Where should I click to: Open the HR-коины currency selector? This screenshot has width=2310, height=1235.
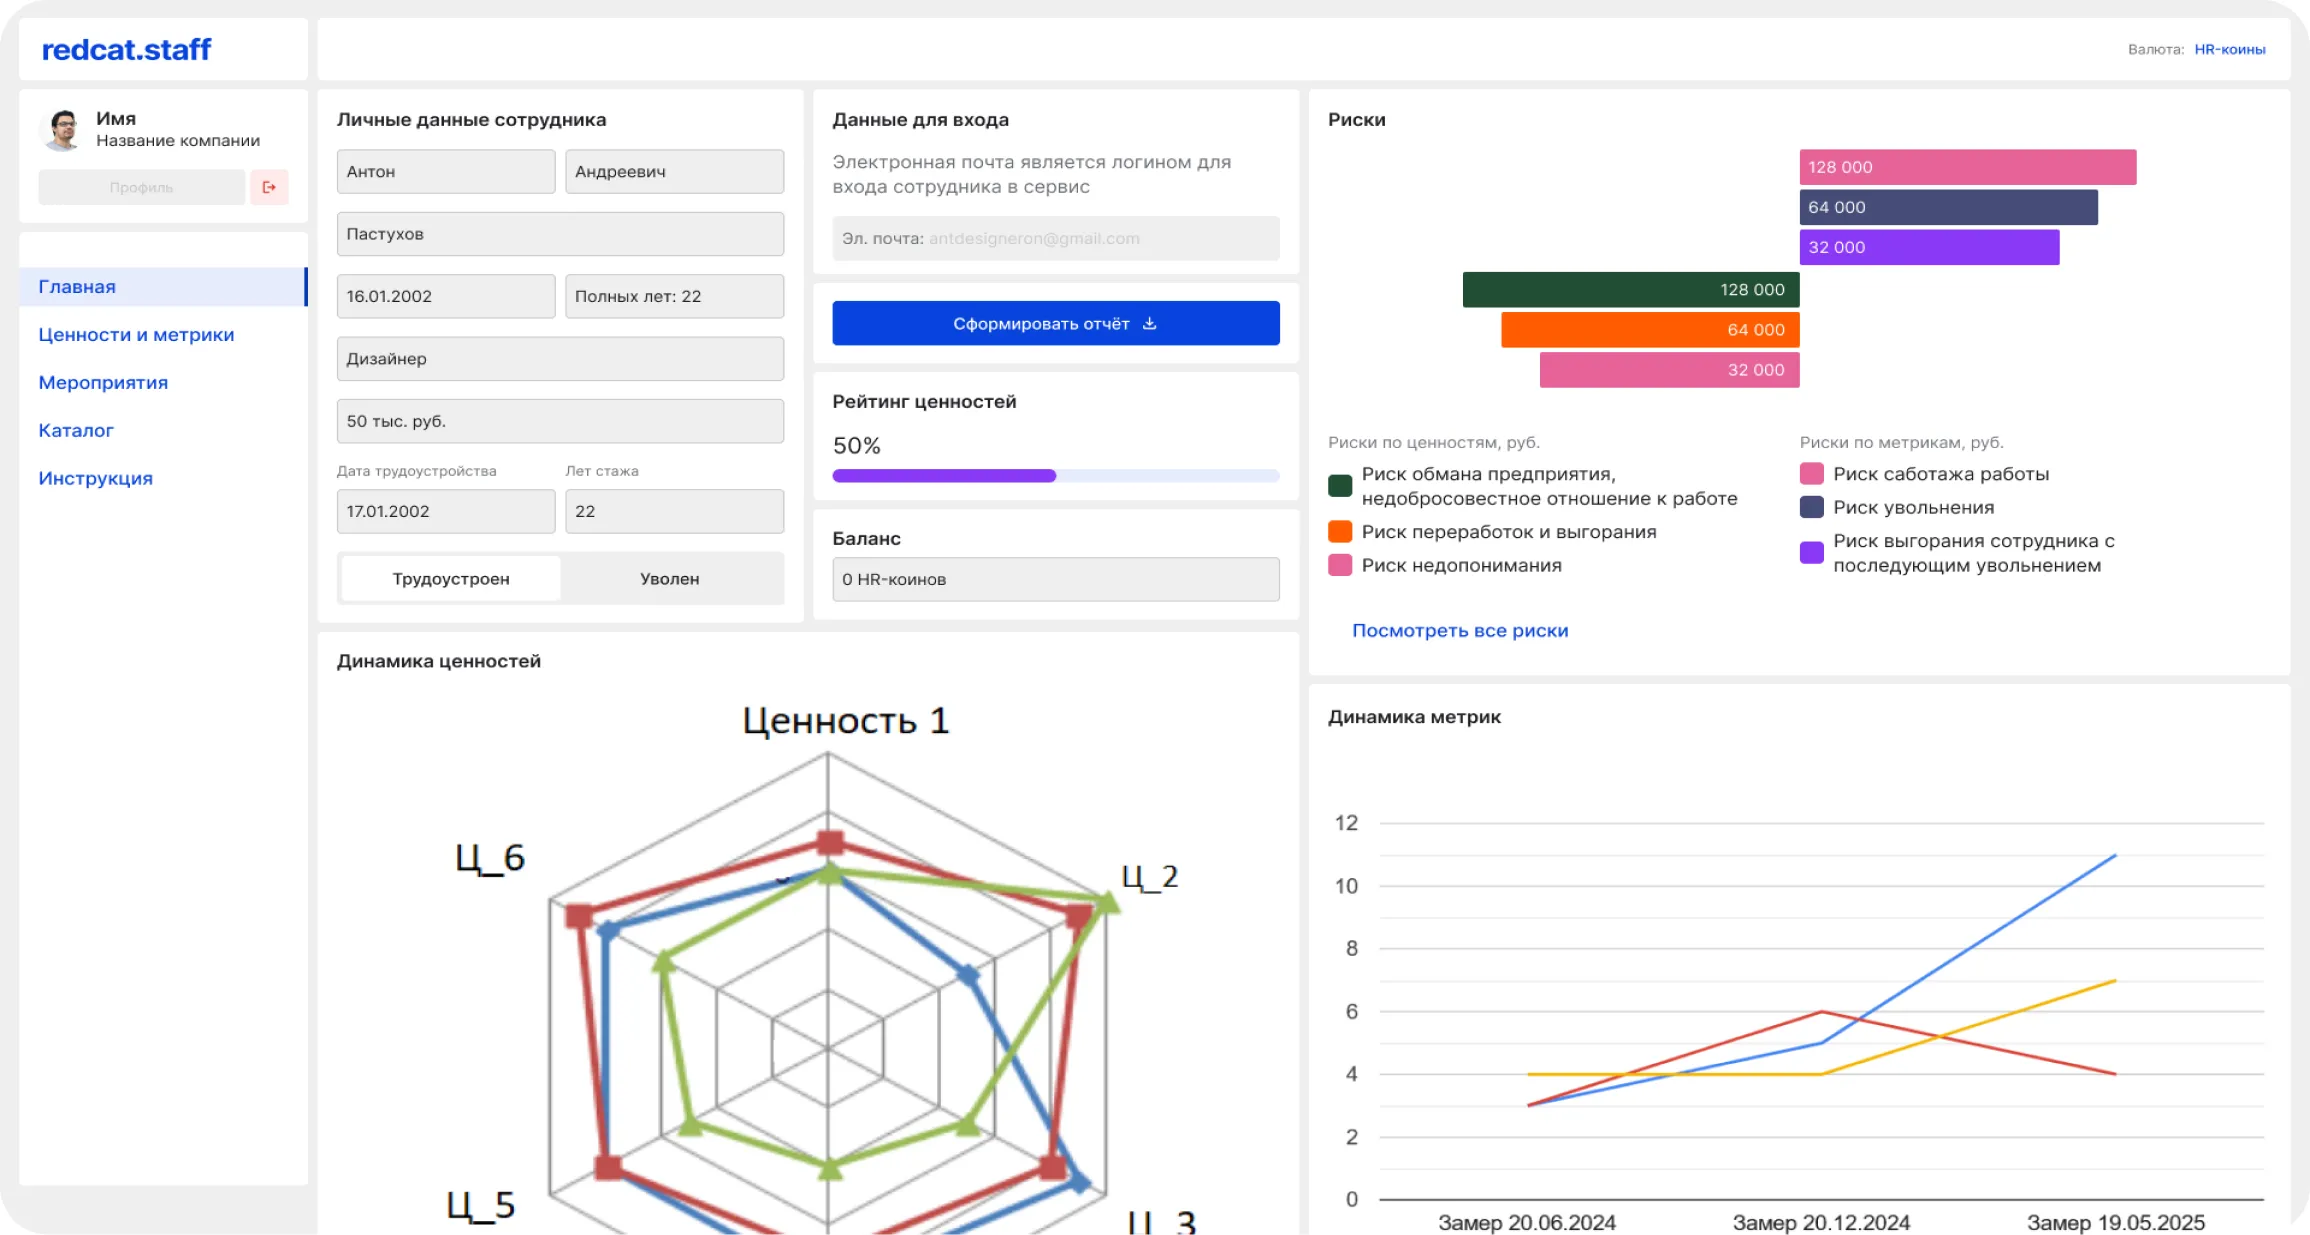point(2229,49)
